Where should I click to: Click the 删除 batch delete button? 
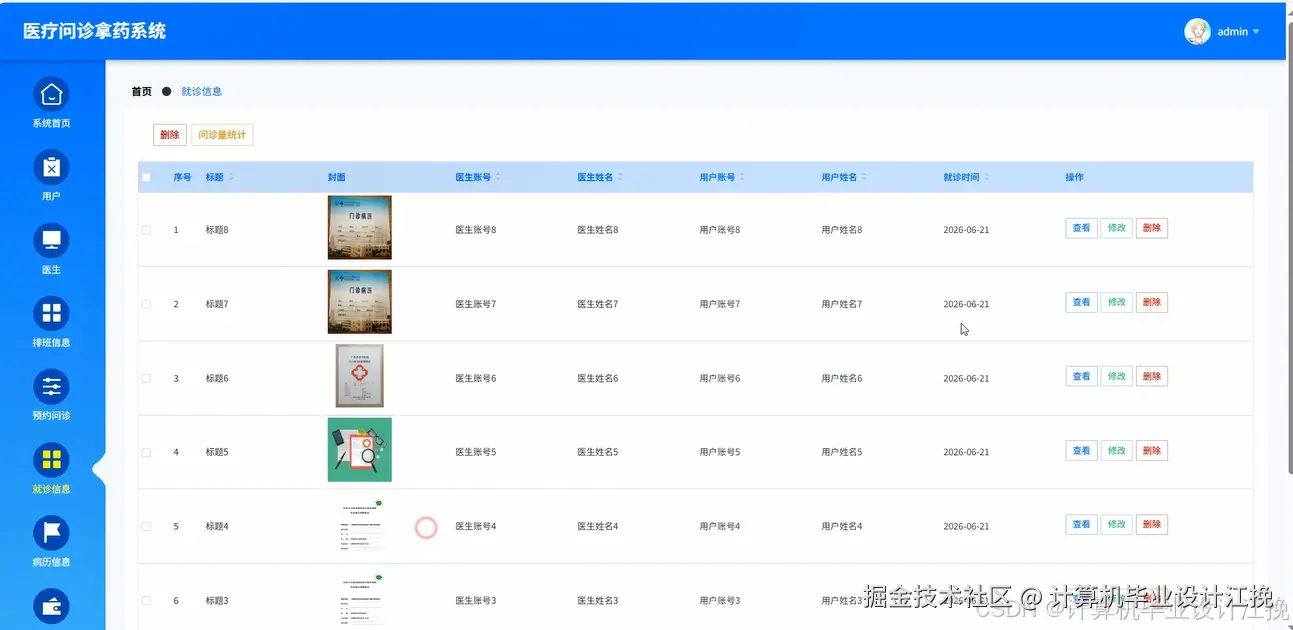(x=168, y=134)
